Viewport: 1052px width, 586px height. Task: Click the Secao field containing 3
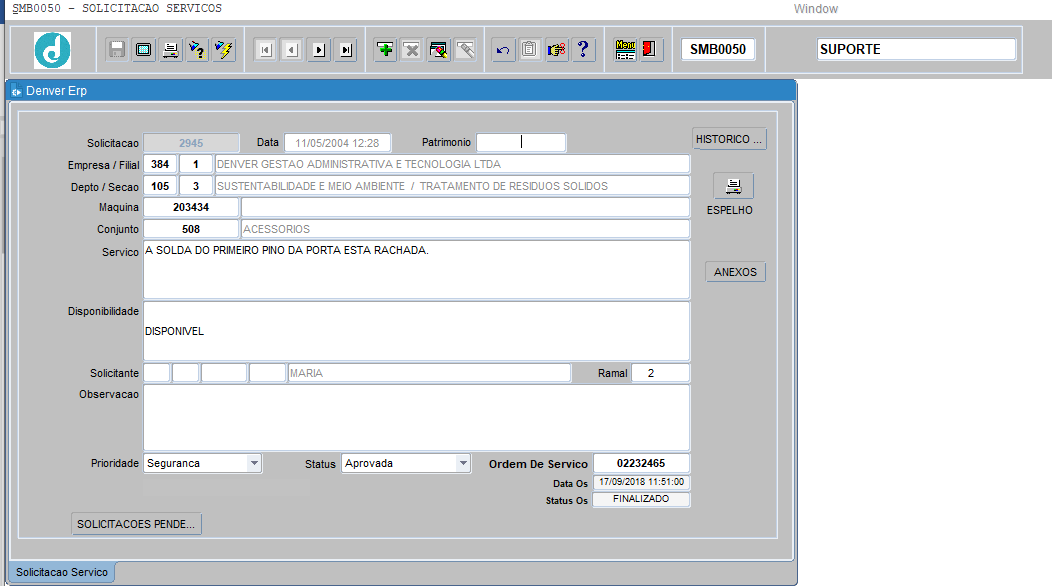pos(196,186)
